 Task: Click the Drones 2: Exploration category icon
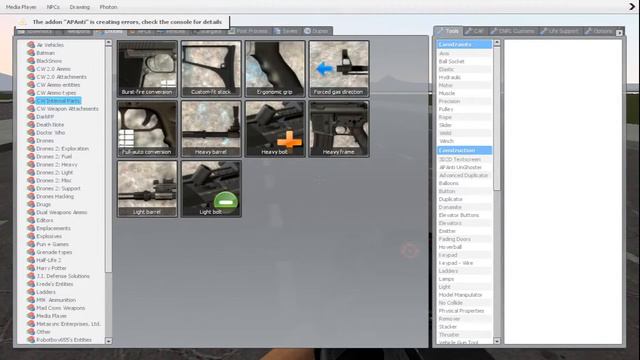(31, 149)
